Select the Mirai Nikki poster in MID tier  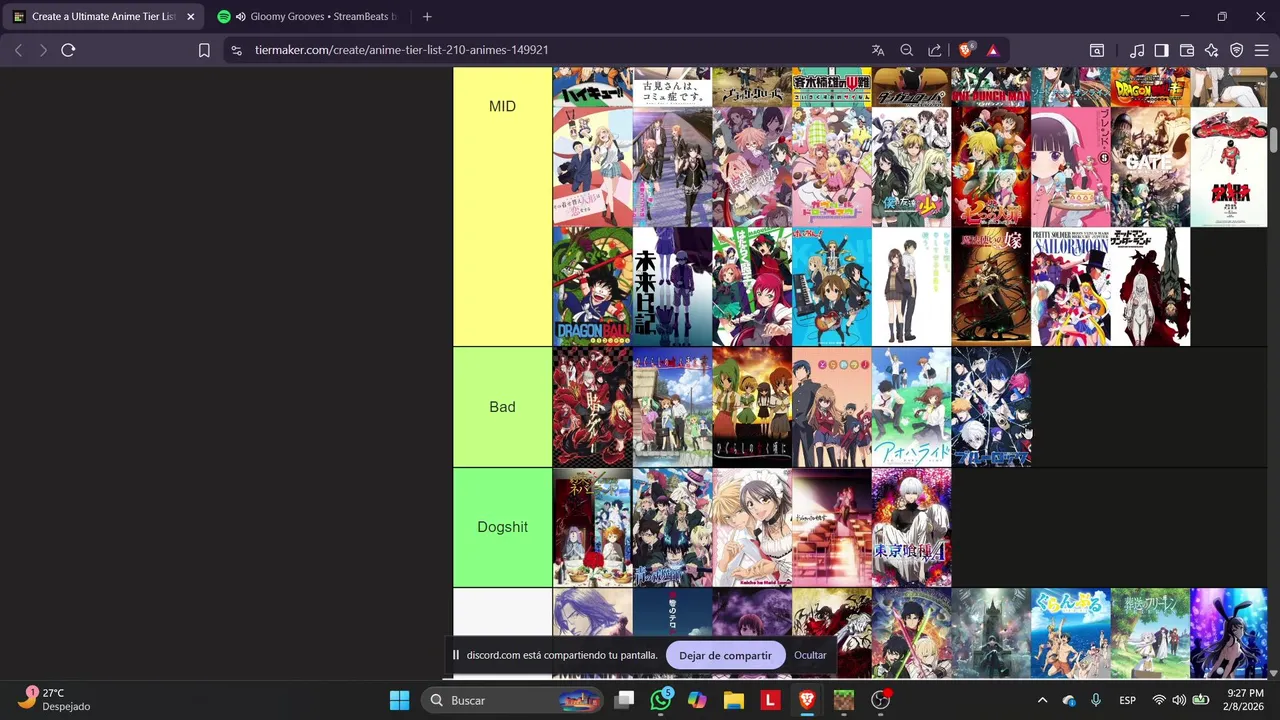[672, 286]
